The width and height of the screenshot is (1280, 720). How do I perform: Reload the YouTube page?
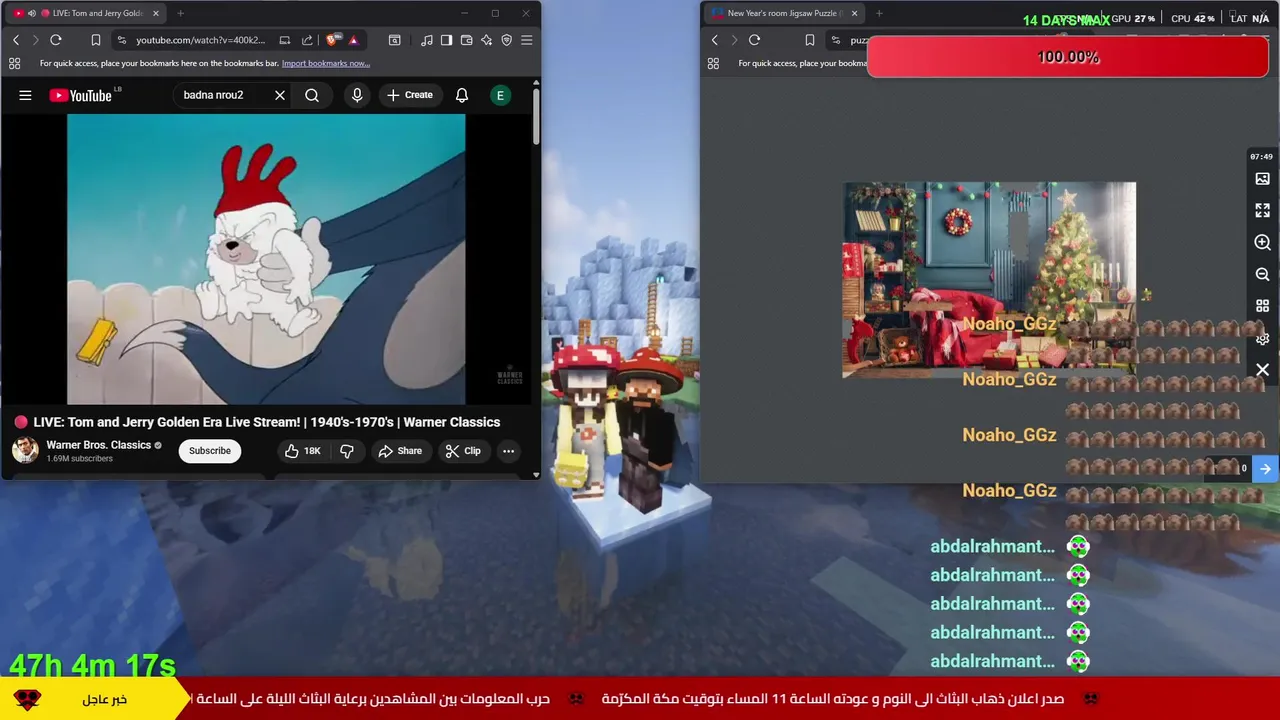(56, 40)
